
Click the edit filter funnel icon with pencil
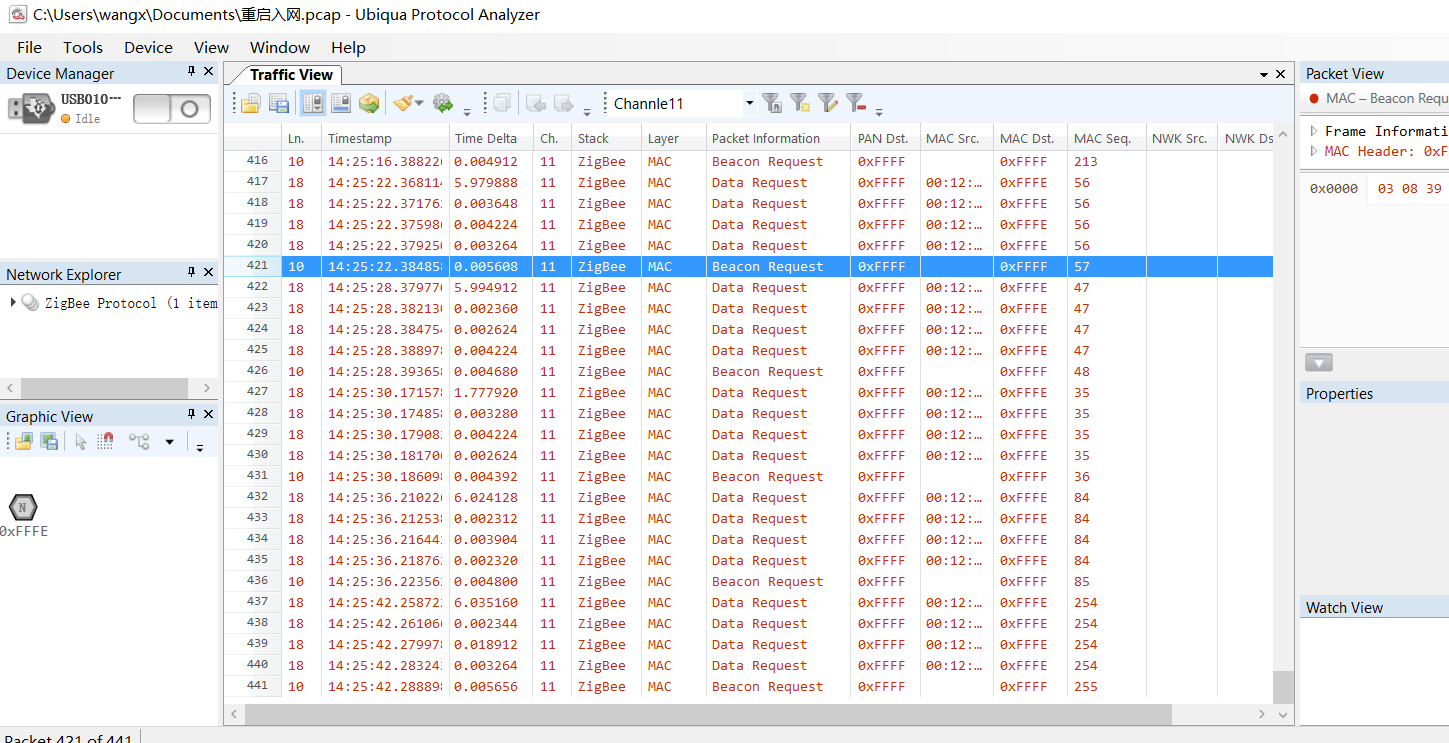(827, 103)
